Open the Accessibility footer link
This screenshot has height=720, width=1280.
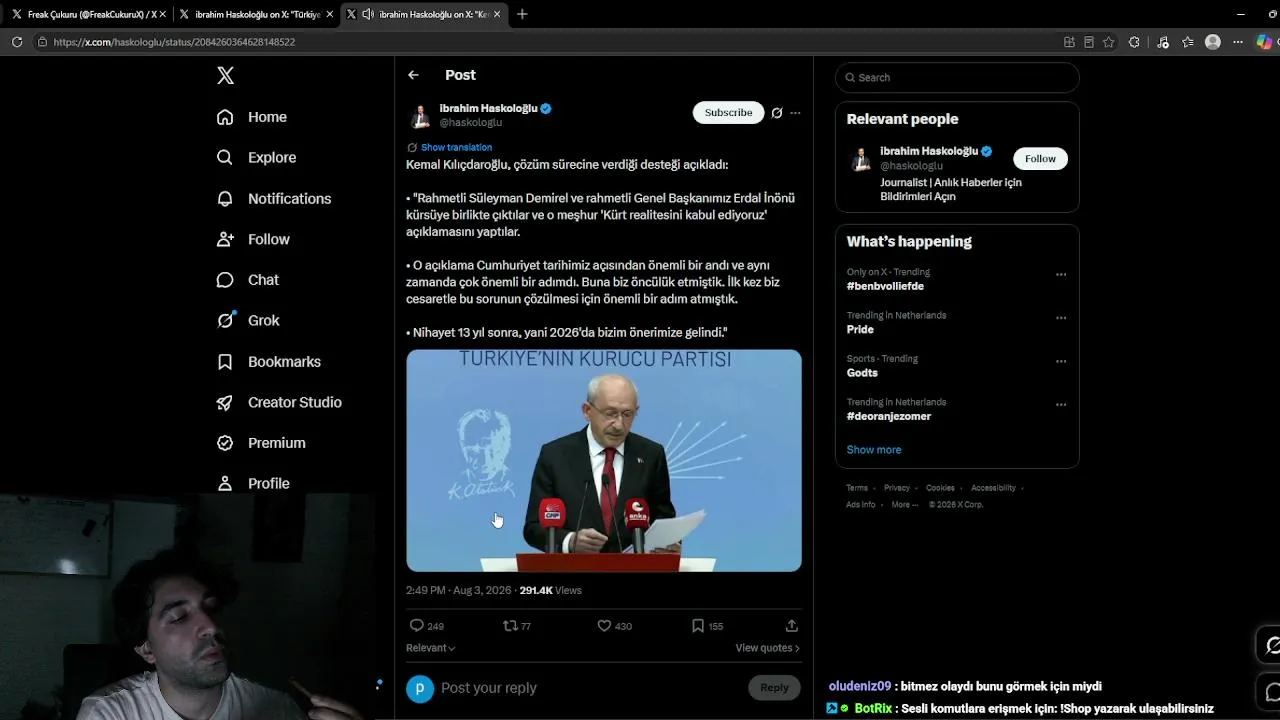(993, 488)
